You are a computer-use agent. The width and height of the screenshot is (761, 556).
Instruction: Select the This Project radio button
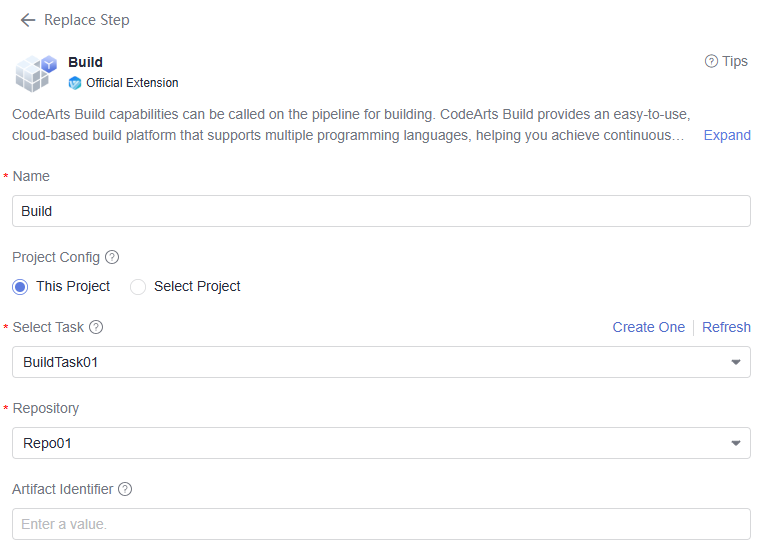click(20, 287)
